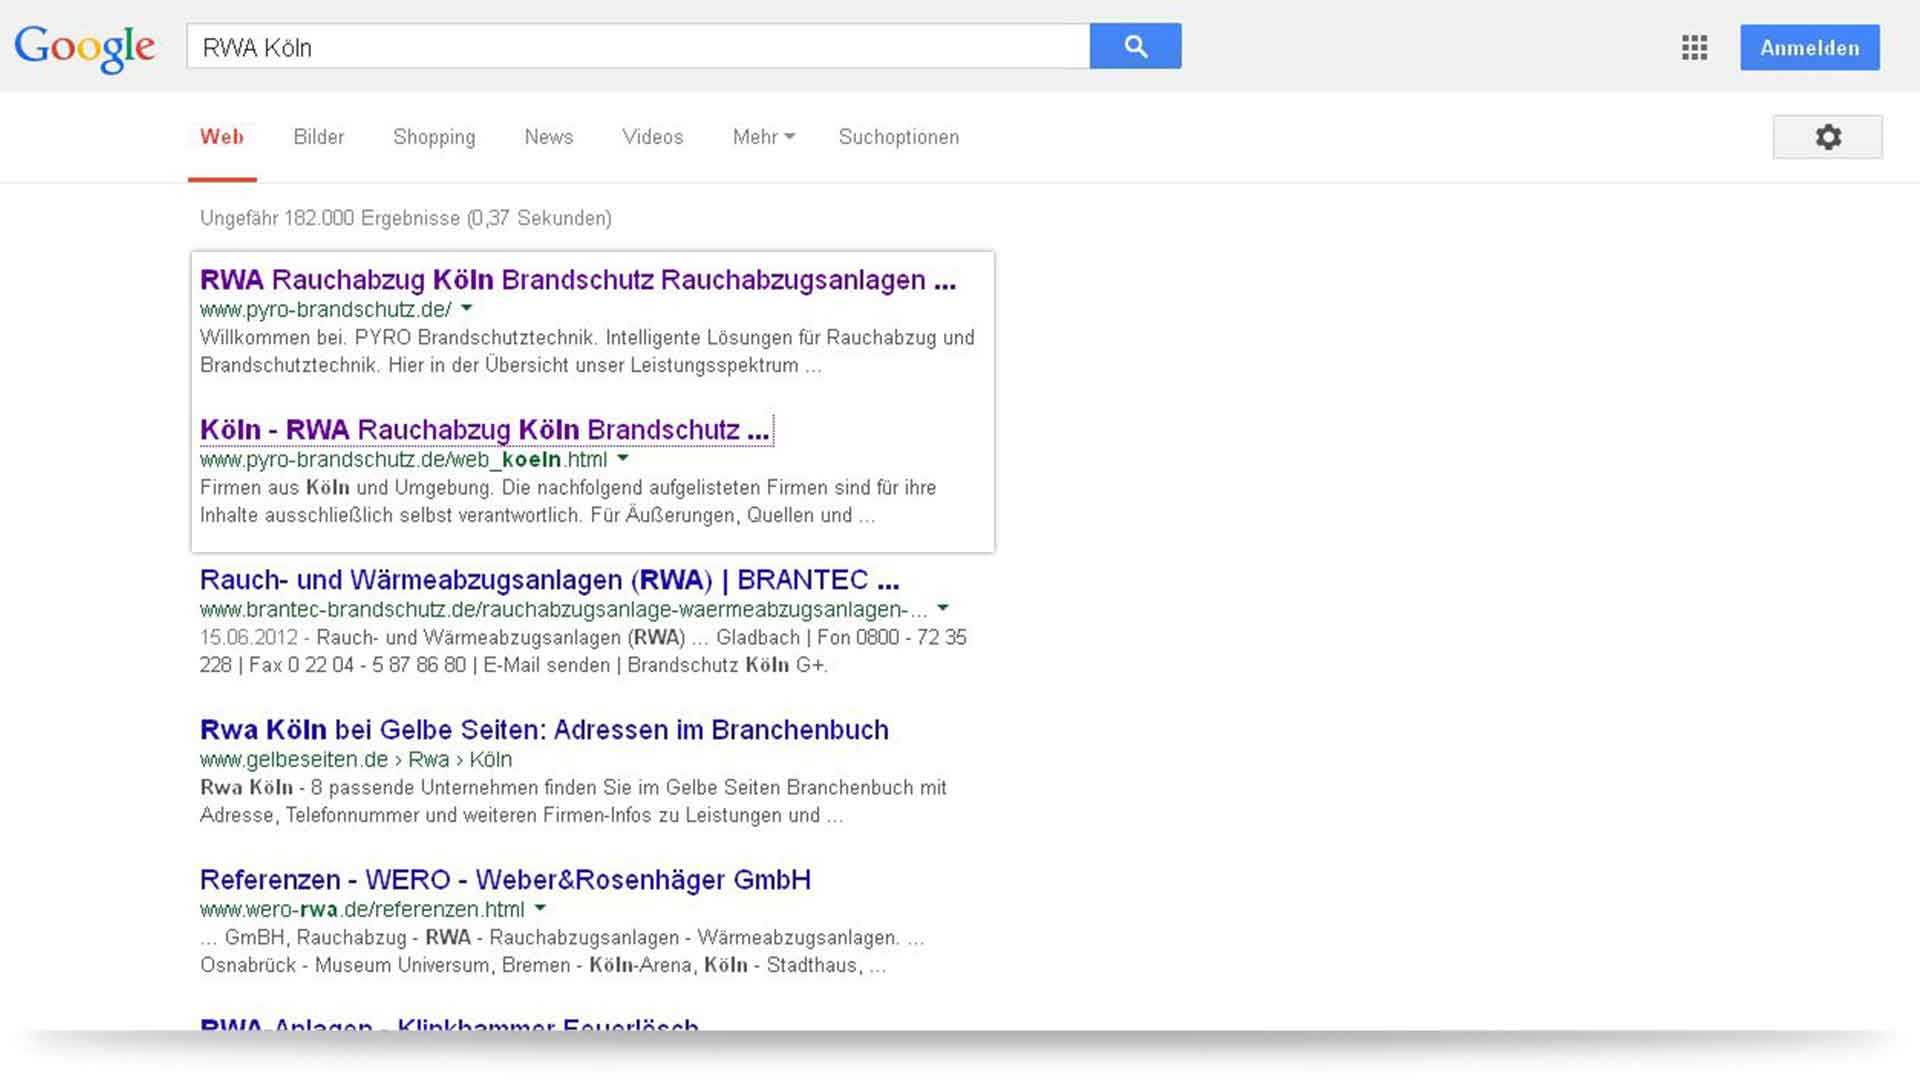Open Suchoptionen search tools
Image resolution: width=1920 pixels, height=1080 pixels.
(899, 137)
